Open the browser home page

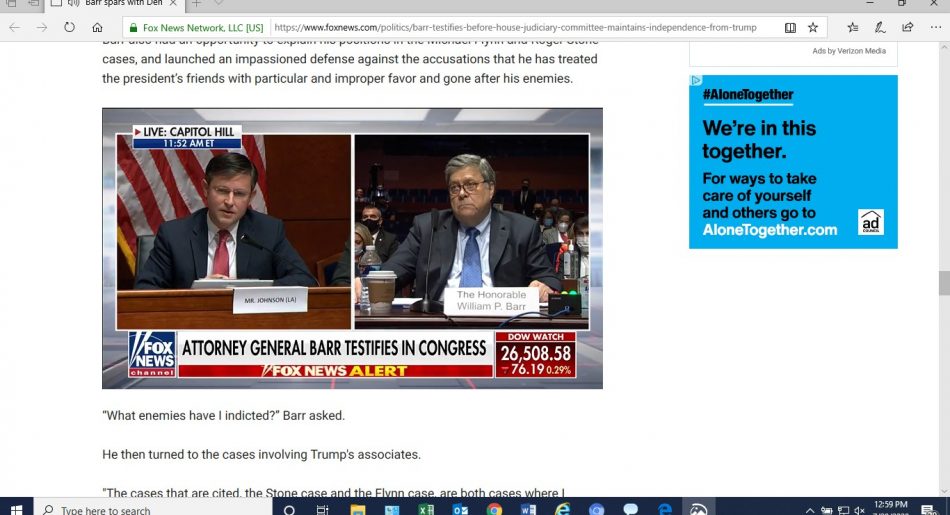point(98,27)
